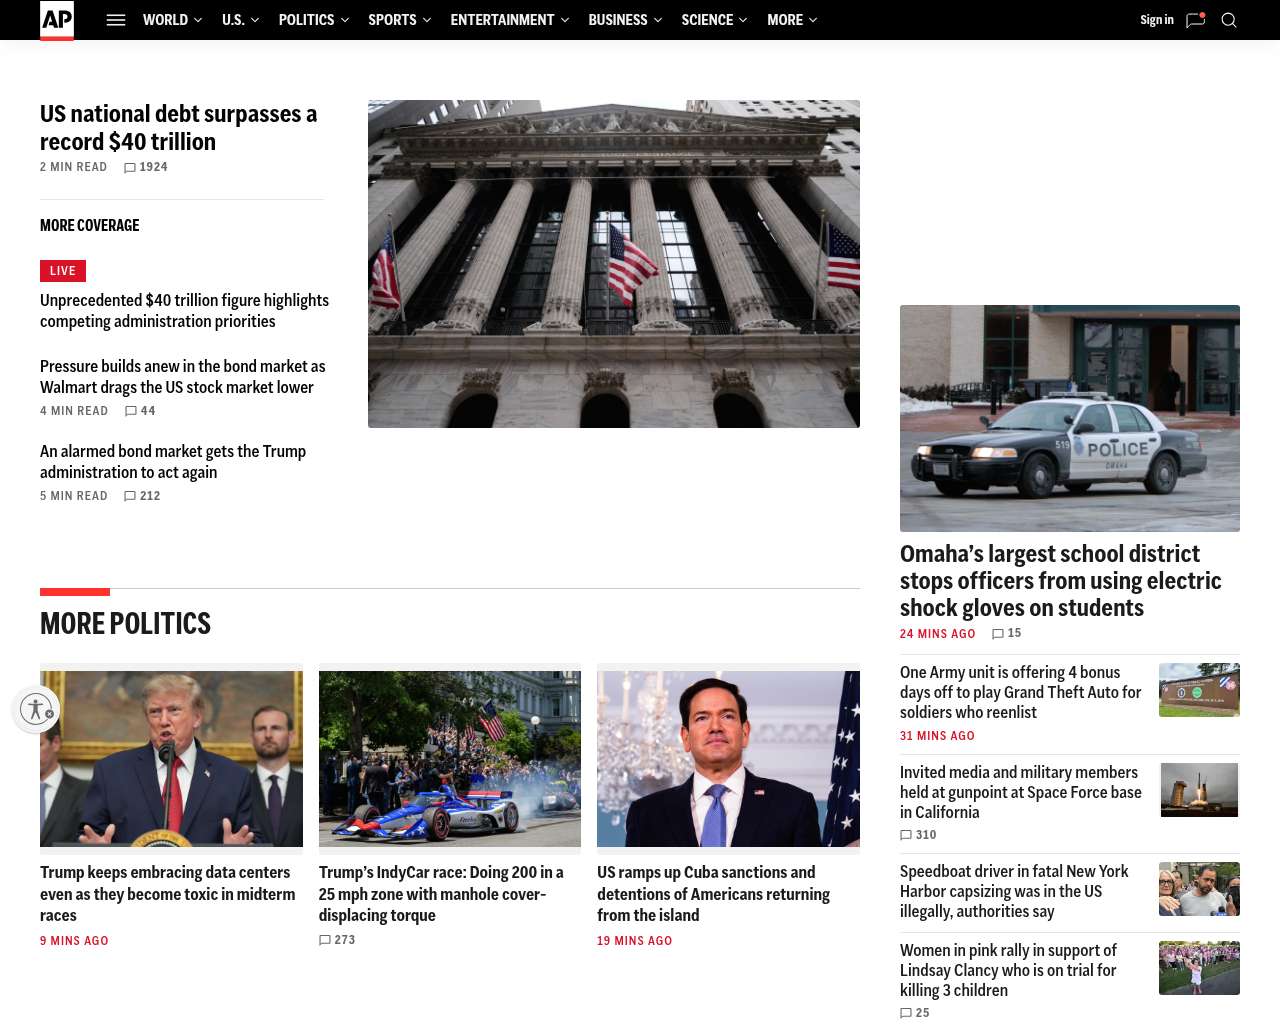This screenshot has height=1024, width=1280.
Task: Click comment icon beside 212
Action: coord(130,496)
